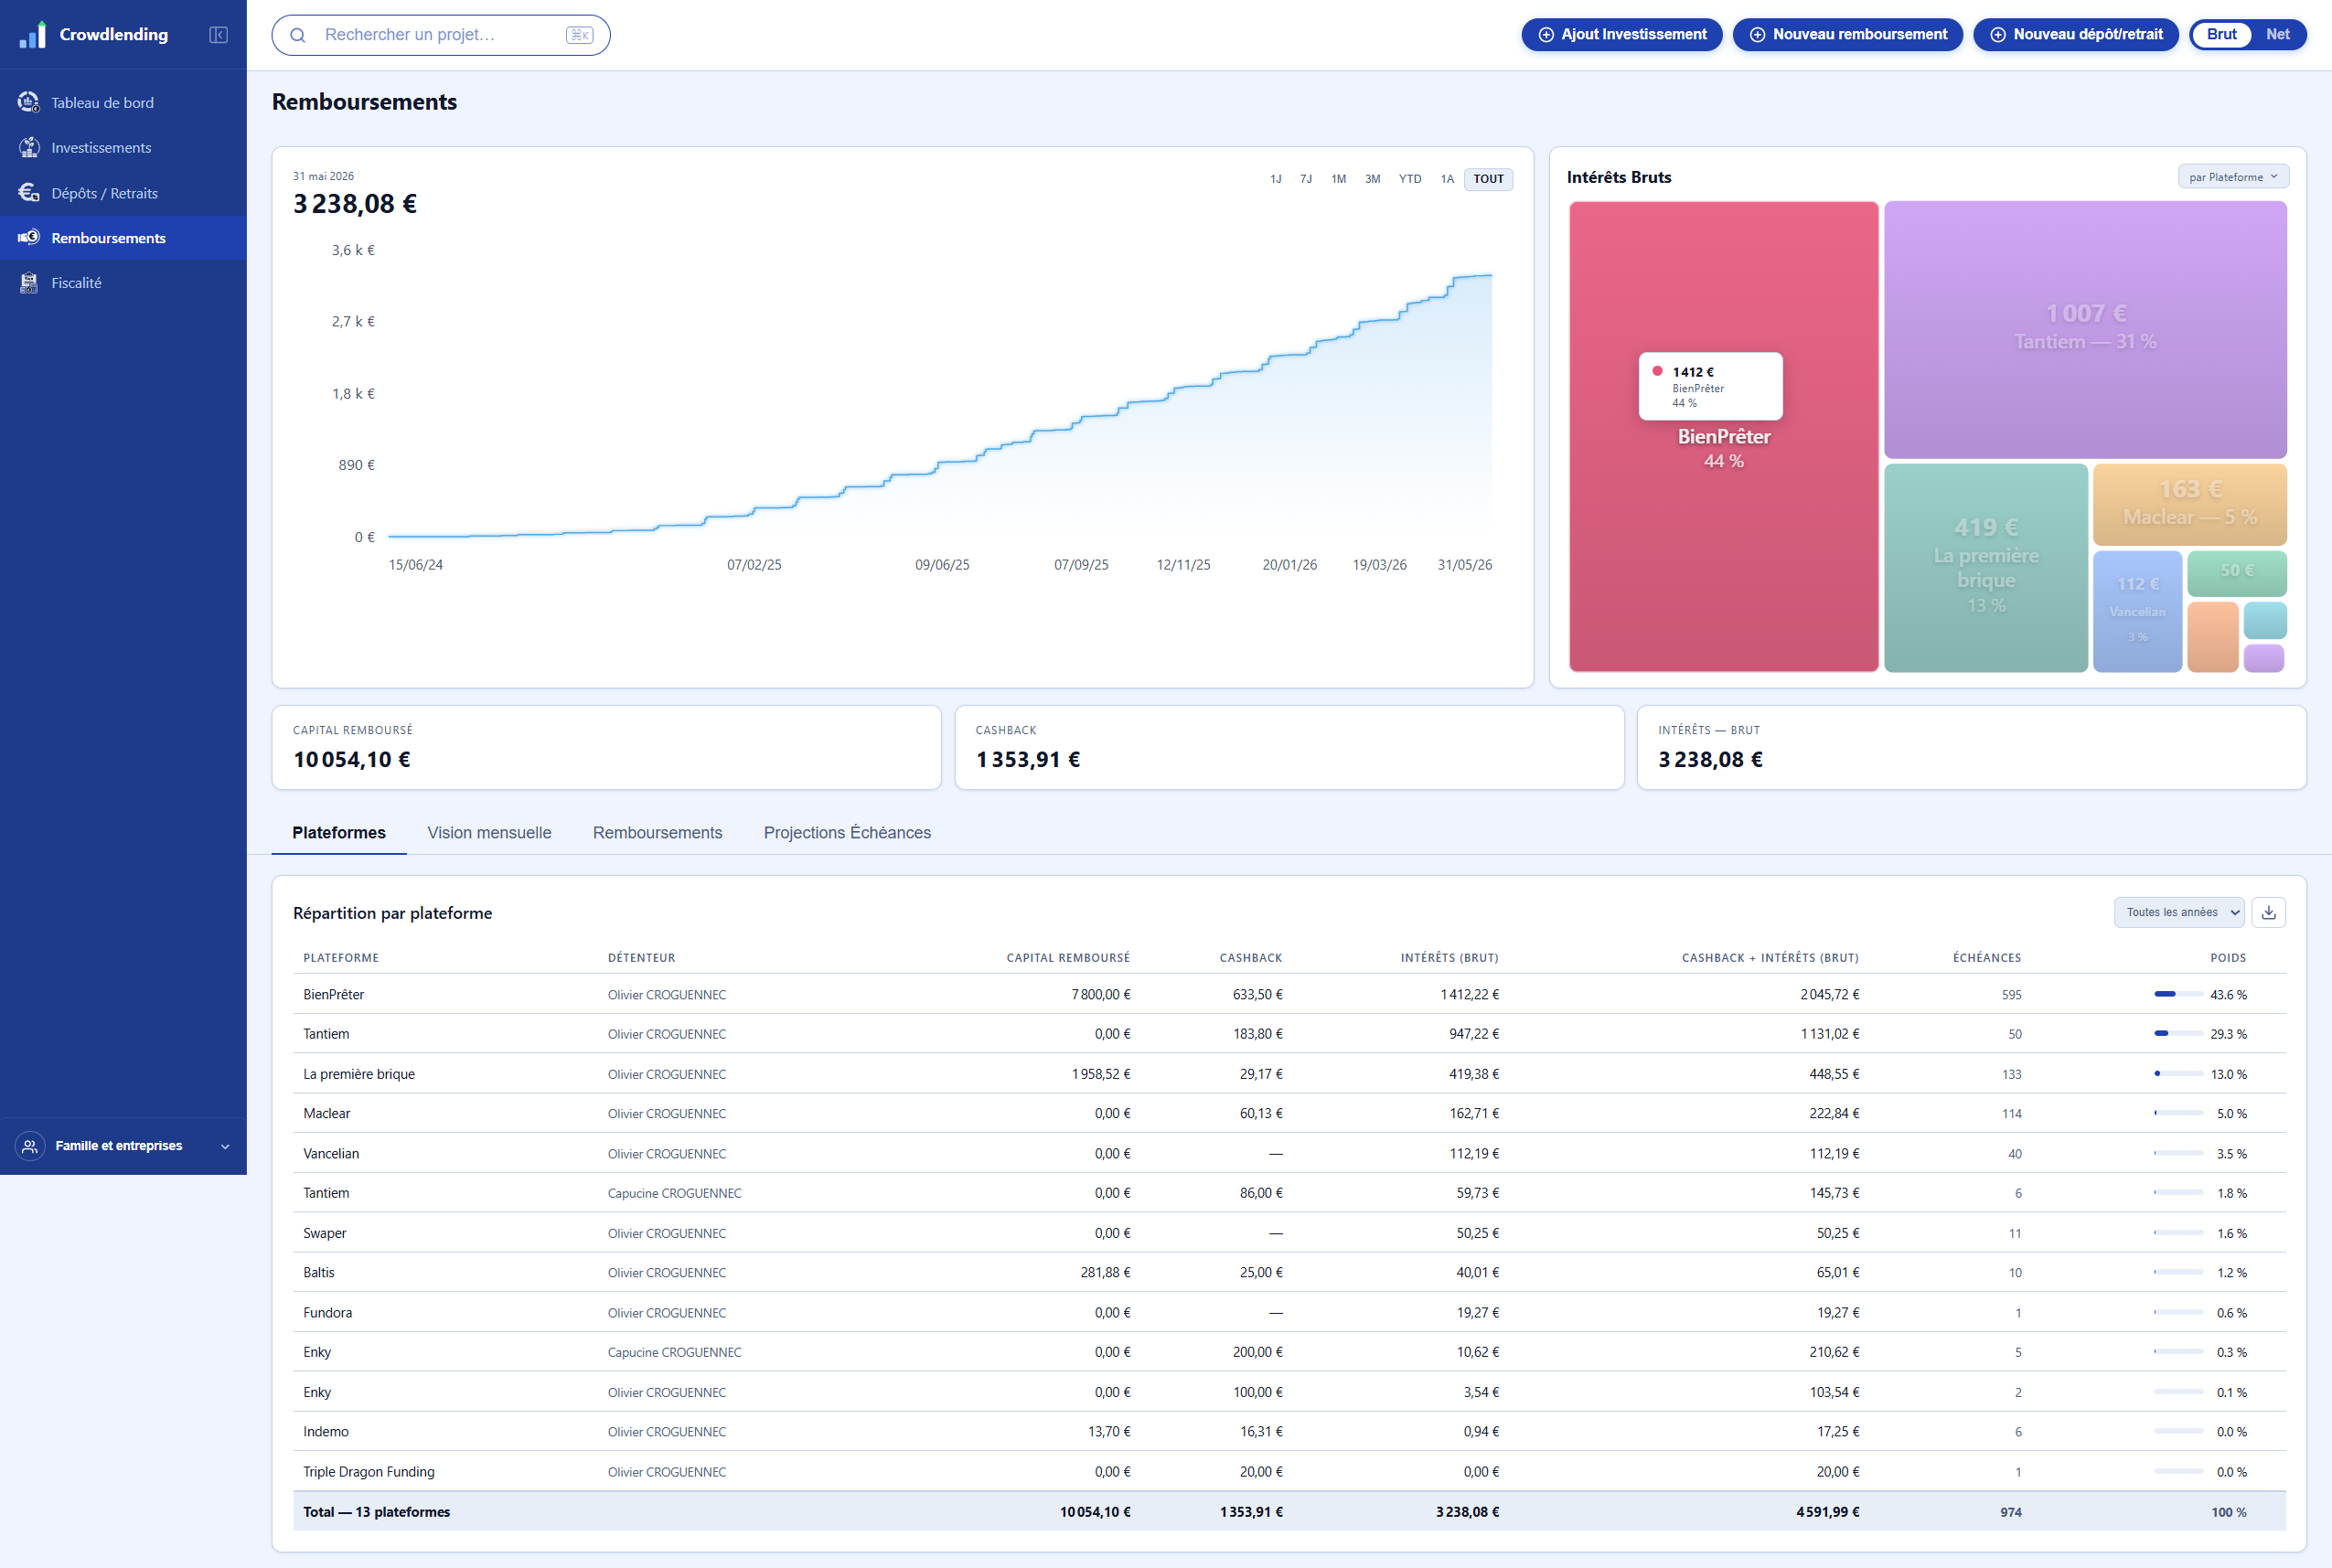The image size is (2332, 1568).
Task: Expand the Famille et entreprises chevron
Action: pos(225,1146)
